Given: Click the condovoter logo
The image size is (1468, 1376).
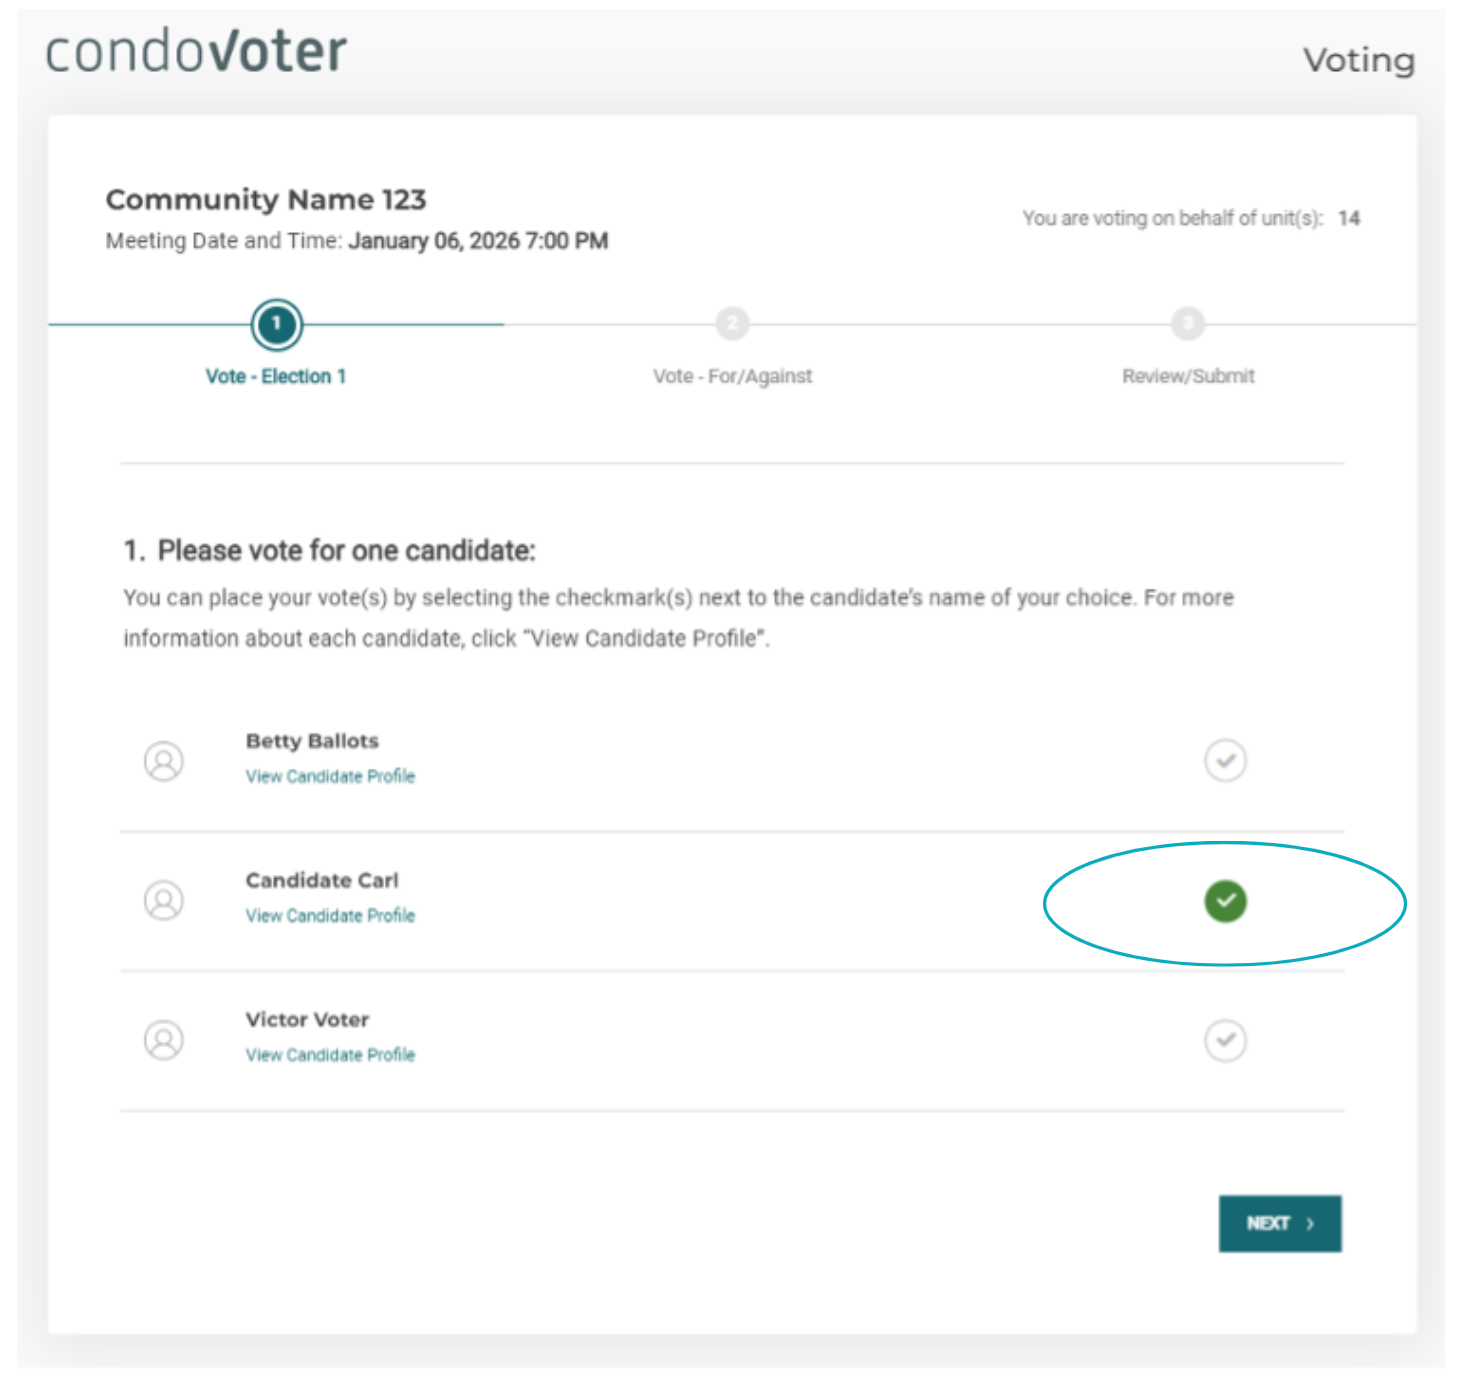Looking at the screenshot, I should pyautogui.click(x=196, y=51).
